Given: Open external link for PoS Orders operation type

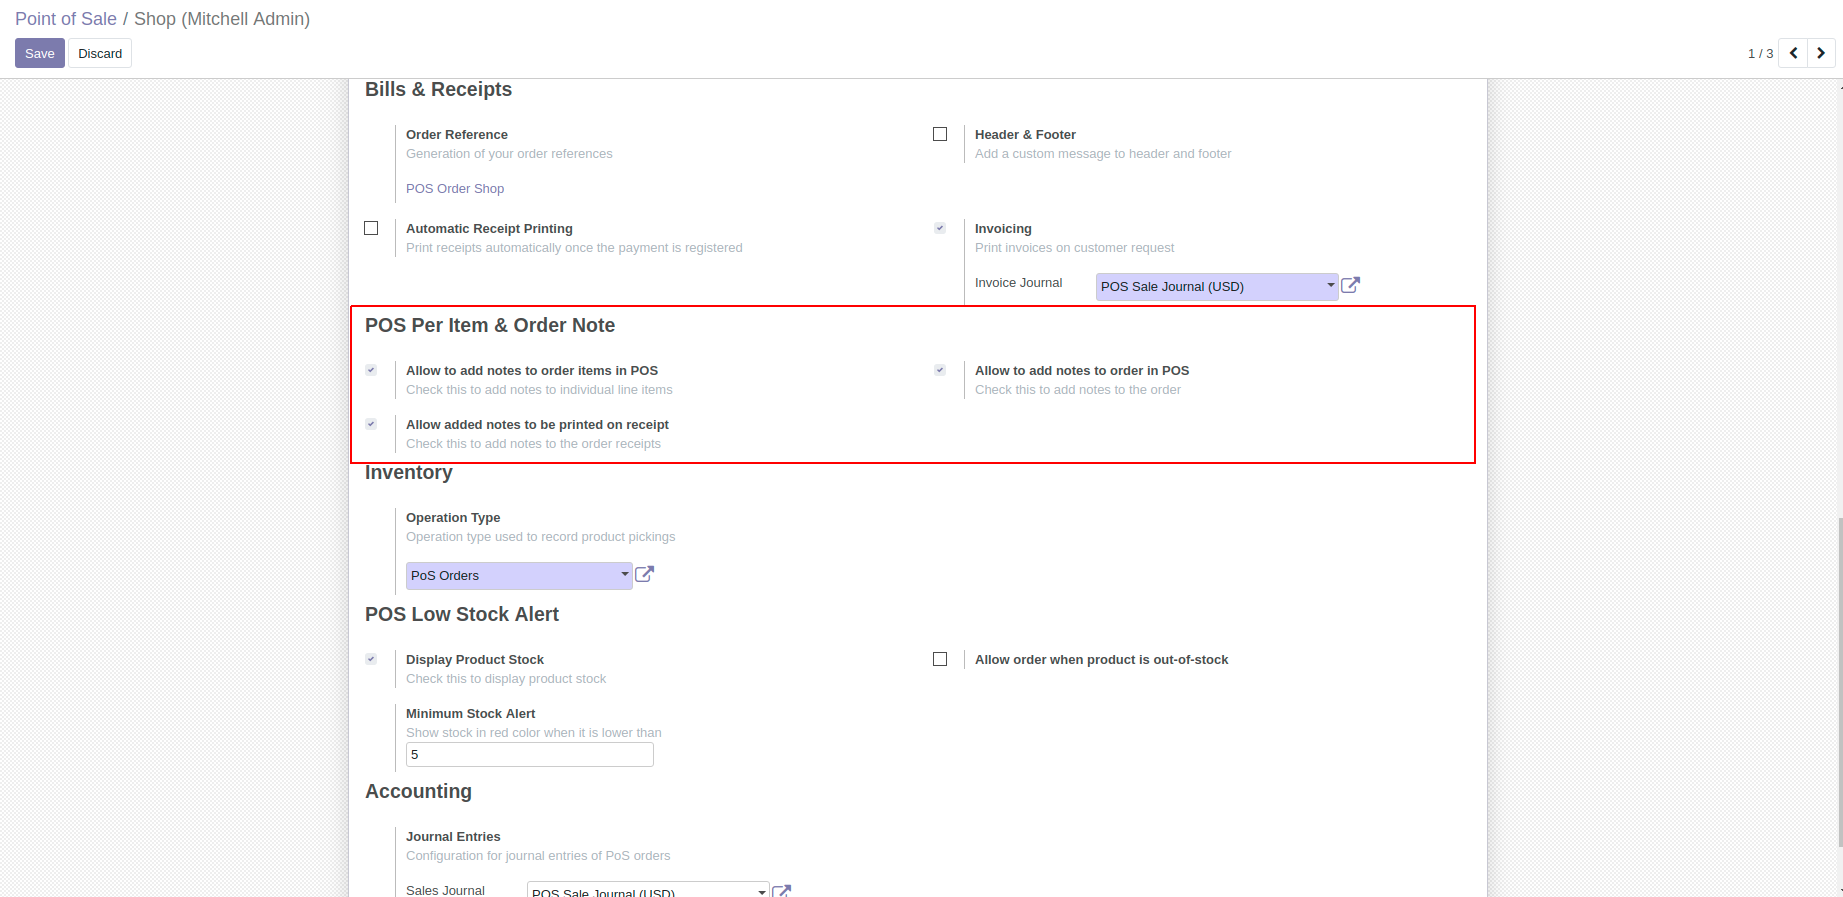Looking at the screenshot, I should [x=645, y=575].
